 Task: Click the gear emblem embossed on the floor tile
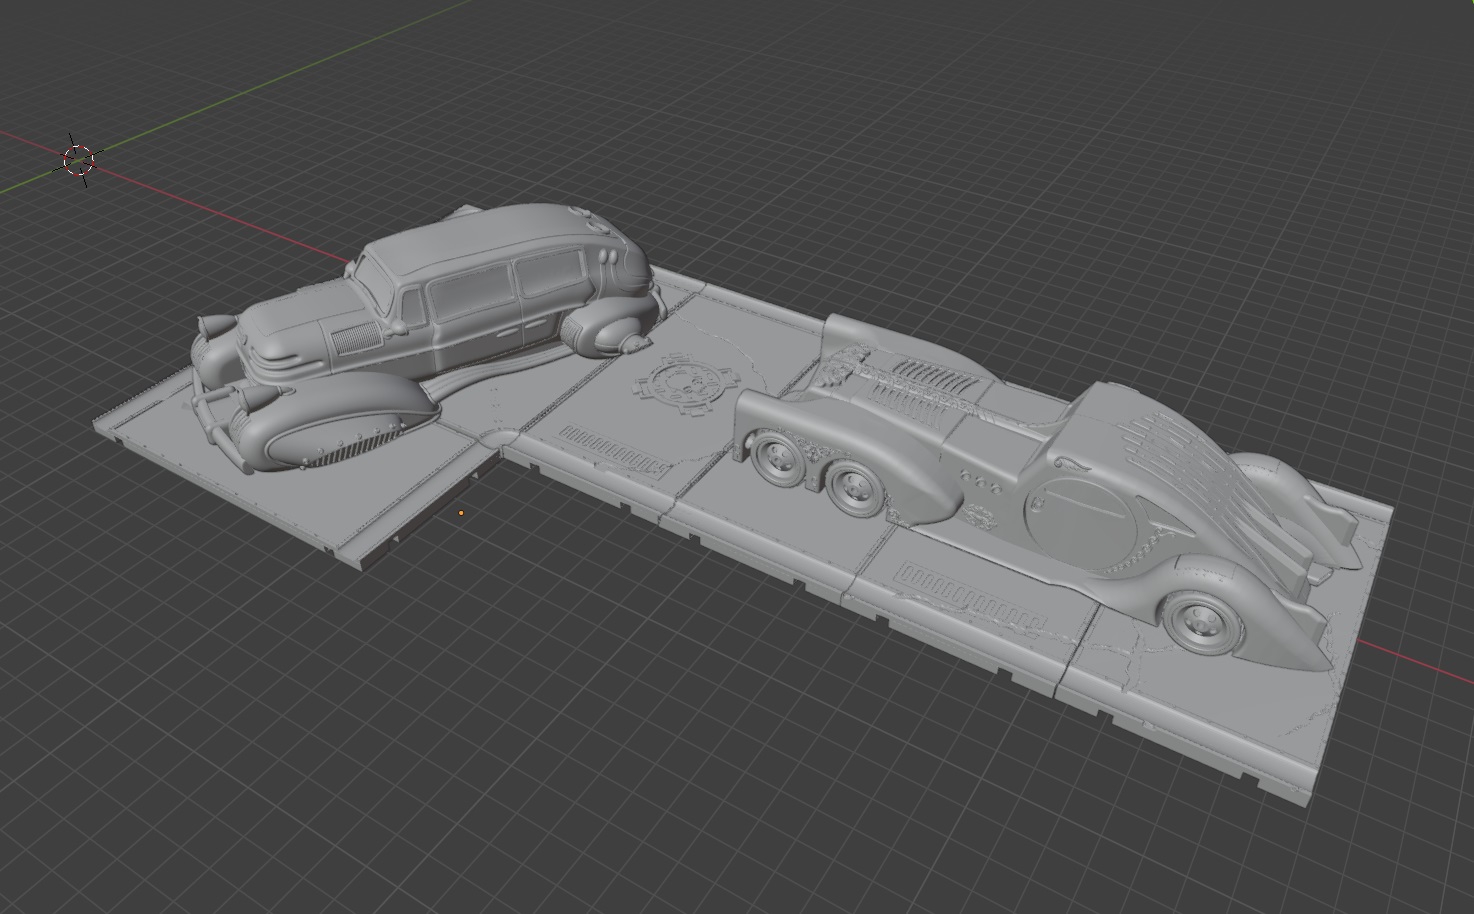[688, 386]
